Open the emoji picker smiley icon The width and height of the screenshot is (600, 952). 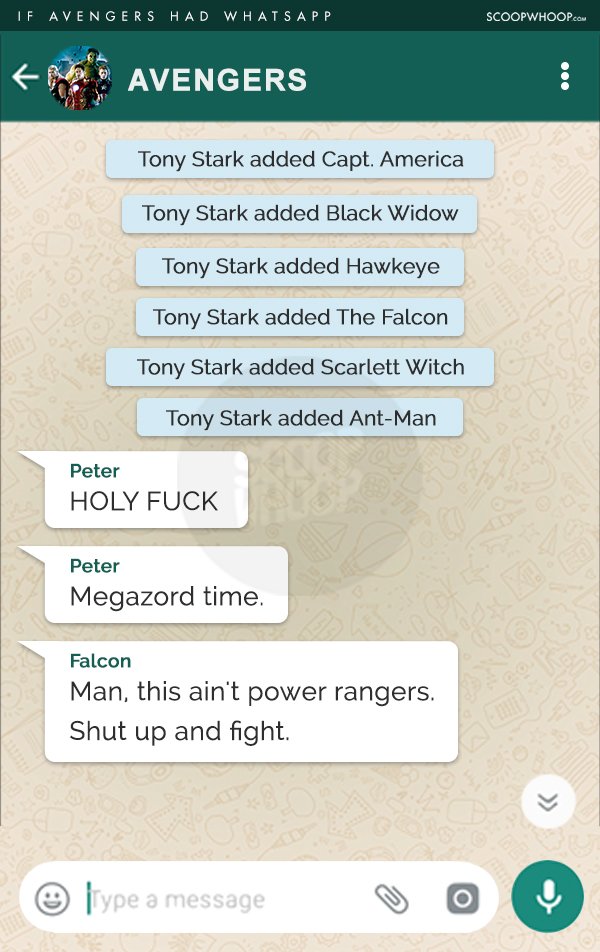tap(52, 899)
